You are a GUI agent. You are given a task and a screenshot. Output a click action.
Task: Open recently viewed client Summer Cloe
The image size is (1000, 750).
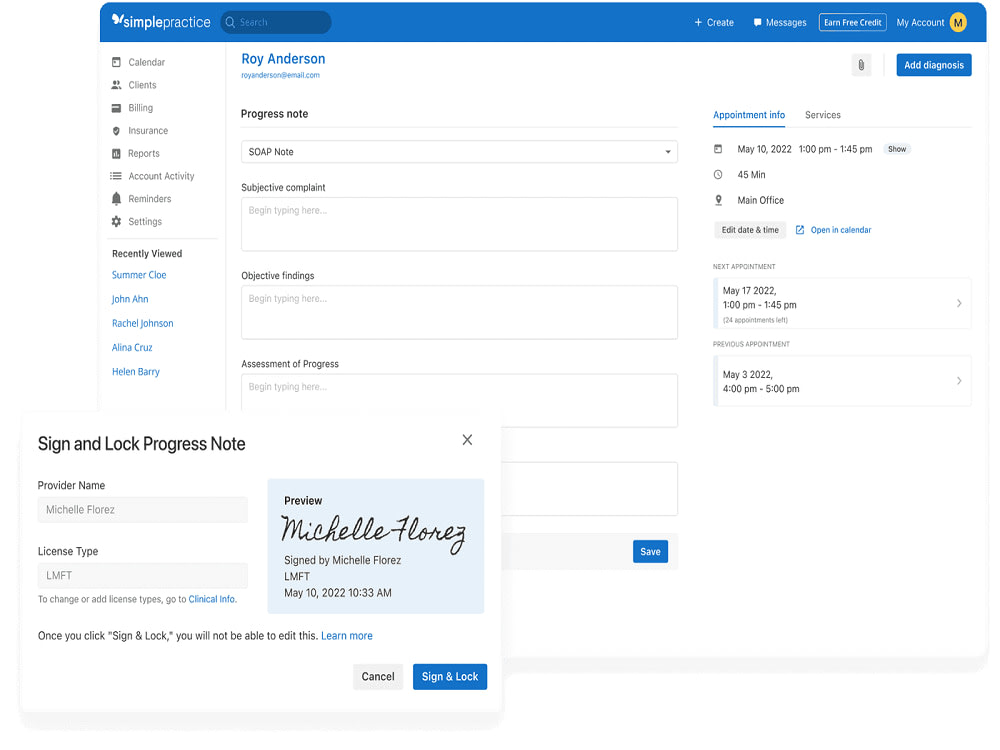pos(139,275)
